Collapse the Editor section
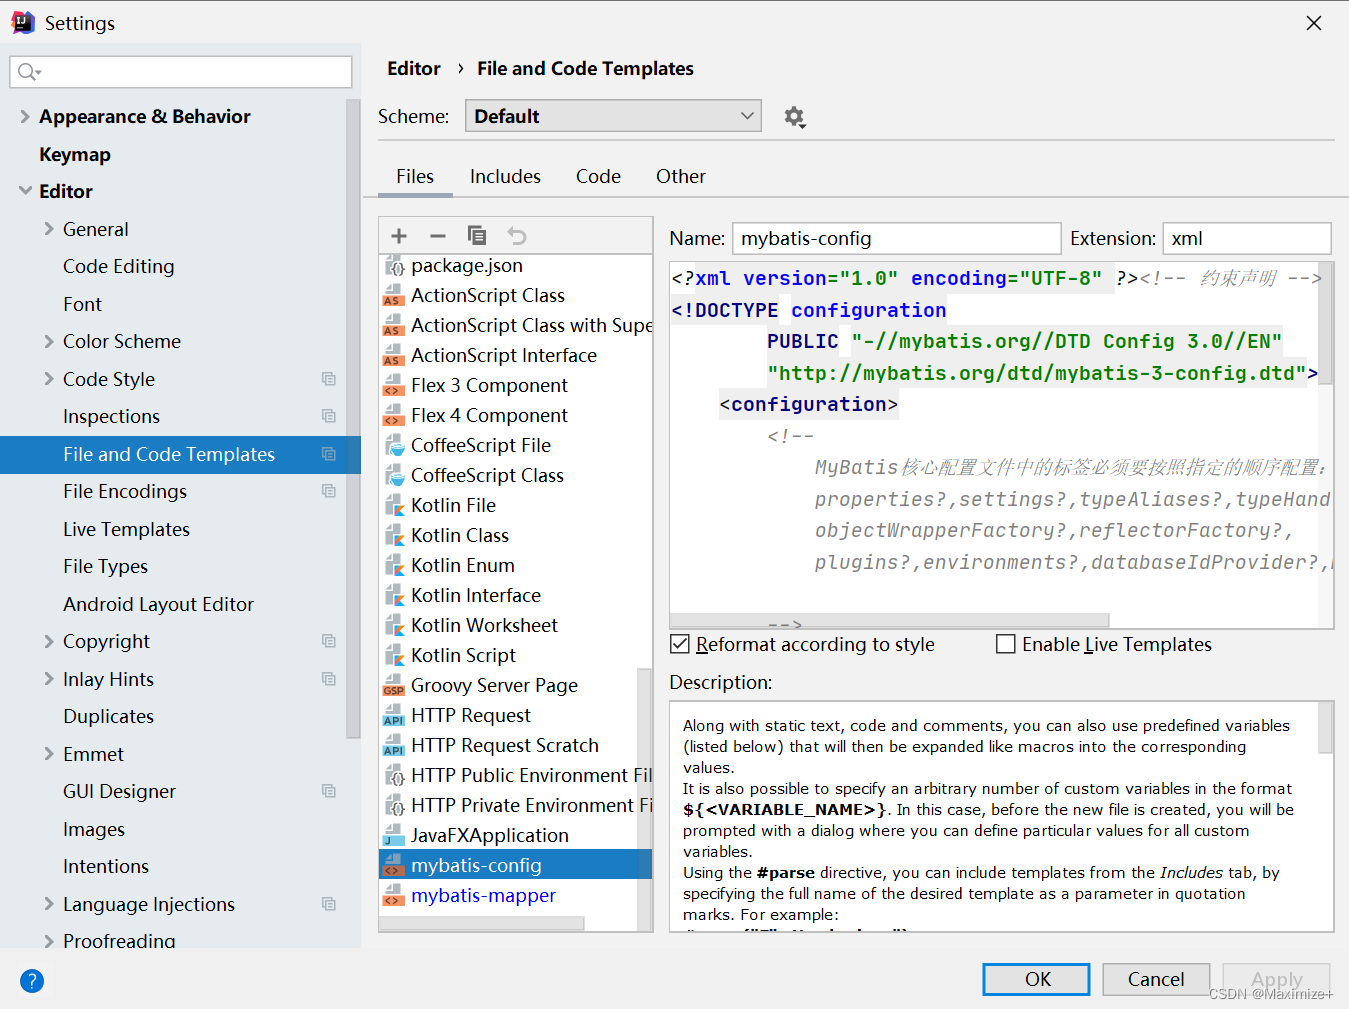Image resolution: width=1349 pixels, height=1009 pixels. (25, 191)
